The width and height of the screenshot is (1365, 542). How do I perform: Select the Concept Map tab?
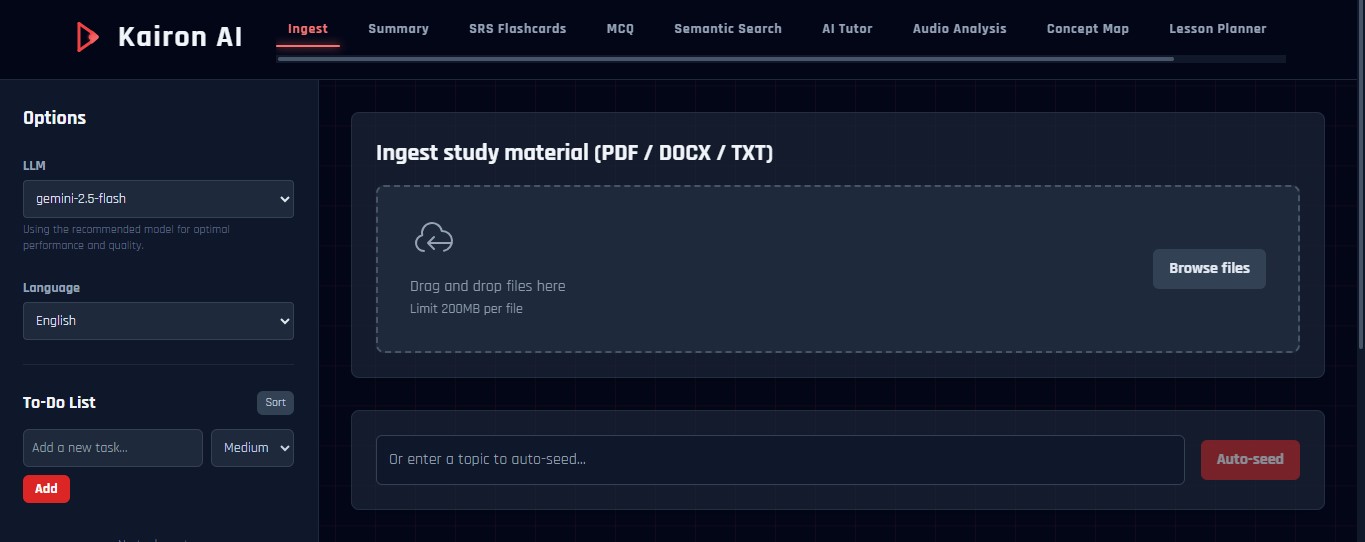click(x=1088, y=29)
